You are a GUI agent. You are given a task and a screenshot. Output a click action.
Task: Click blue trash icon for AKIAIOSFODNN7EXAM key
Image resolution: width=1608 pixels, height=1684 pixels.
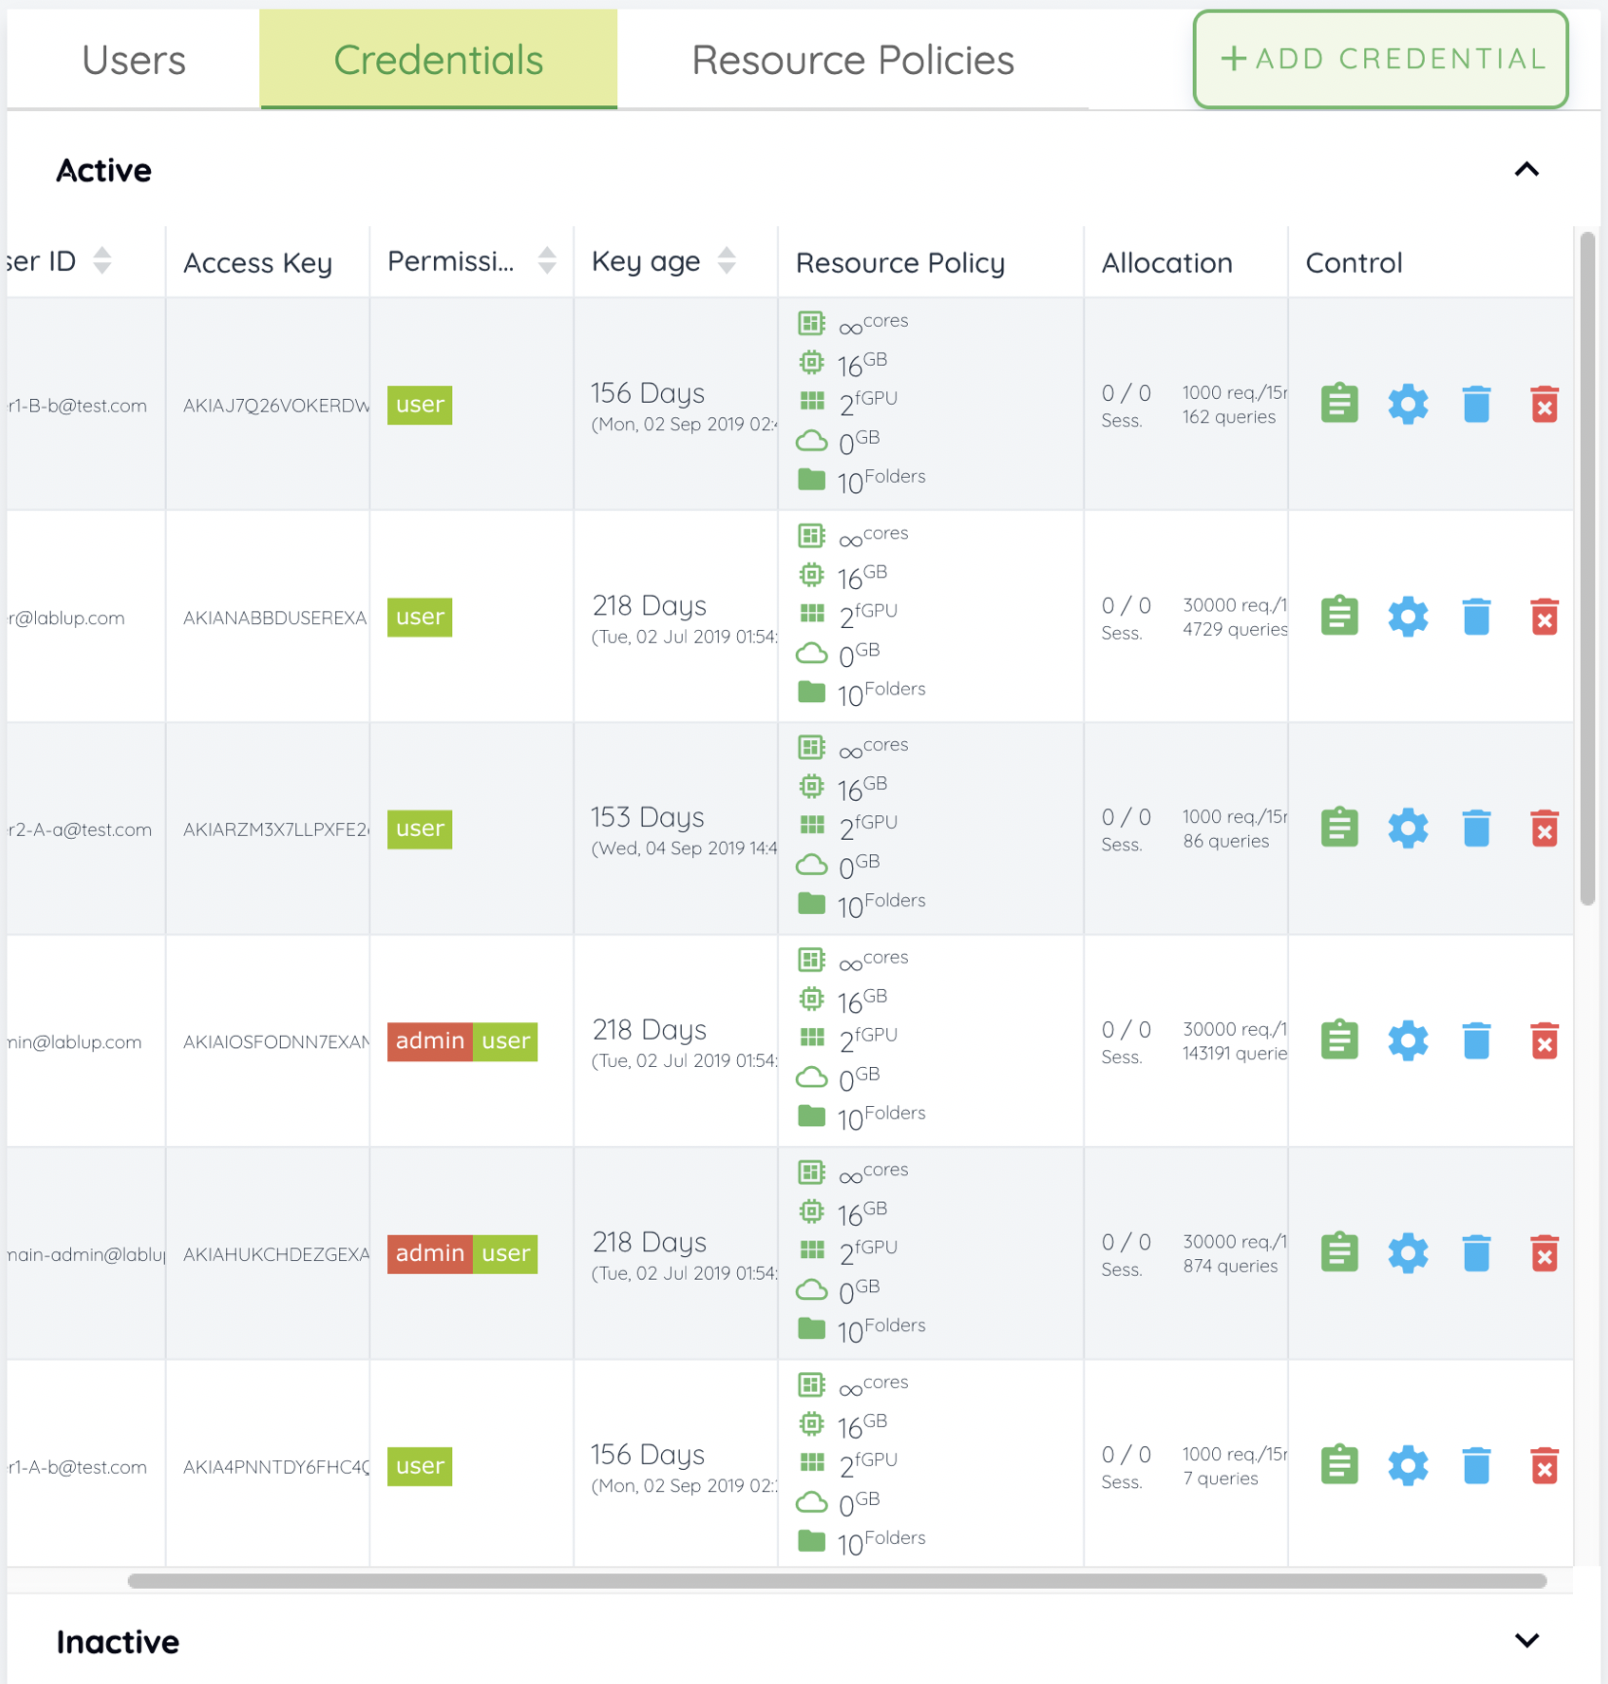coord(1476,1040)
